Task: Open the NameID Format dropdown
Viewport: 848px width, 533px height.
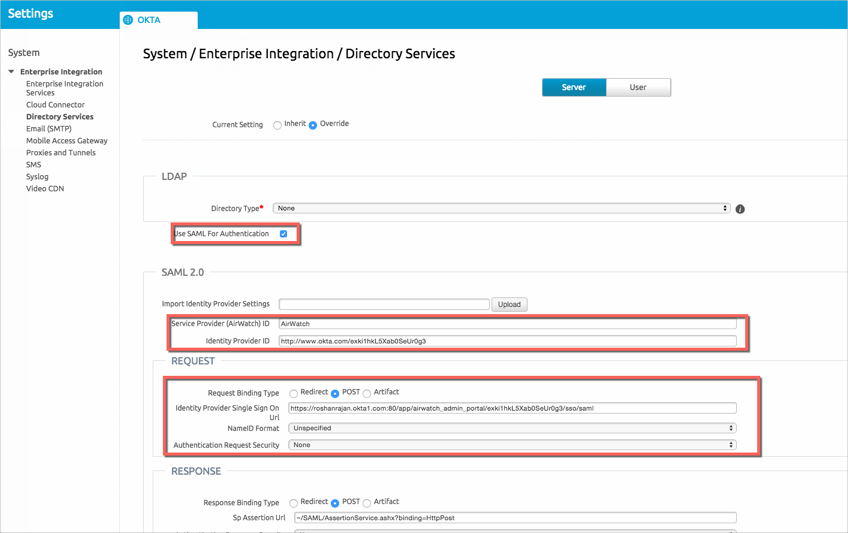Action: 512,428
